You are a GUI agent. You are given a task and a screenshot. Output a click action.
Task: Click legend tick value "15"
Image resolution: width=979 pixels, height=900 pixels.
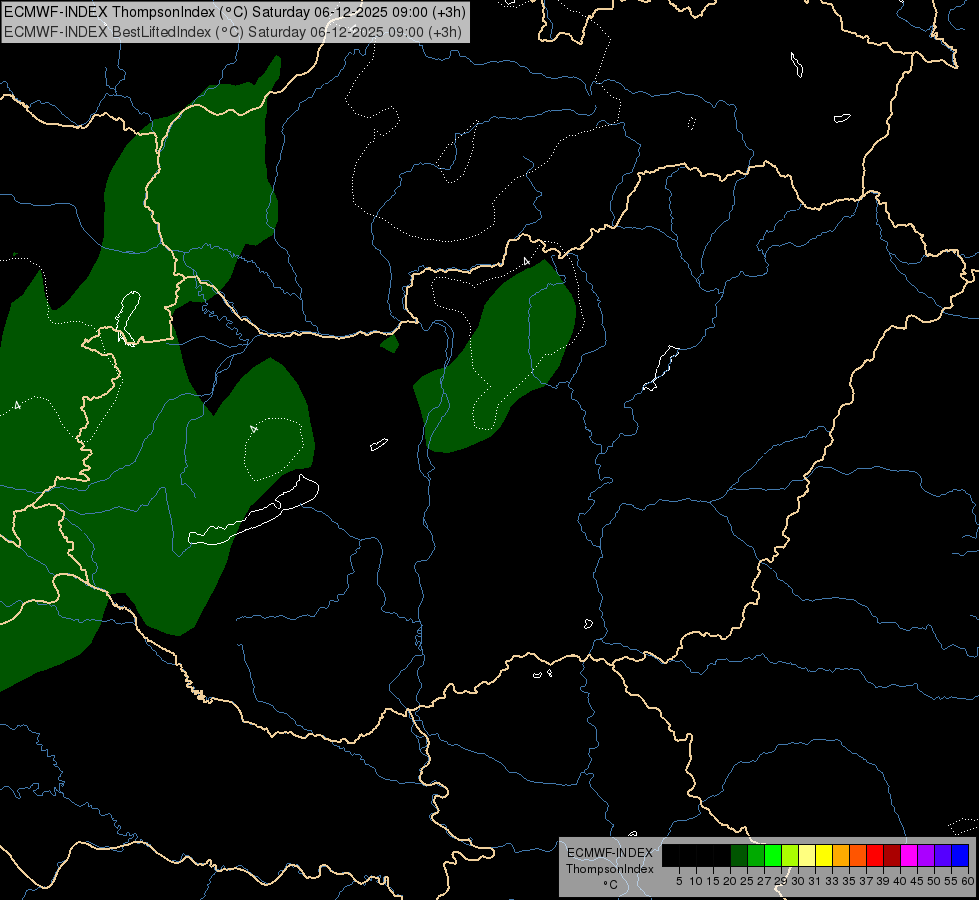click(x=713, y=881)
